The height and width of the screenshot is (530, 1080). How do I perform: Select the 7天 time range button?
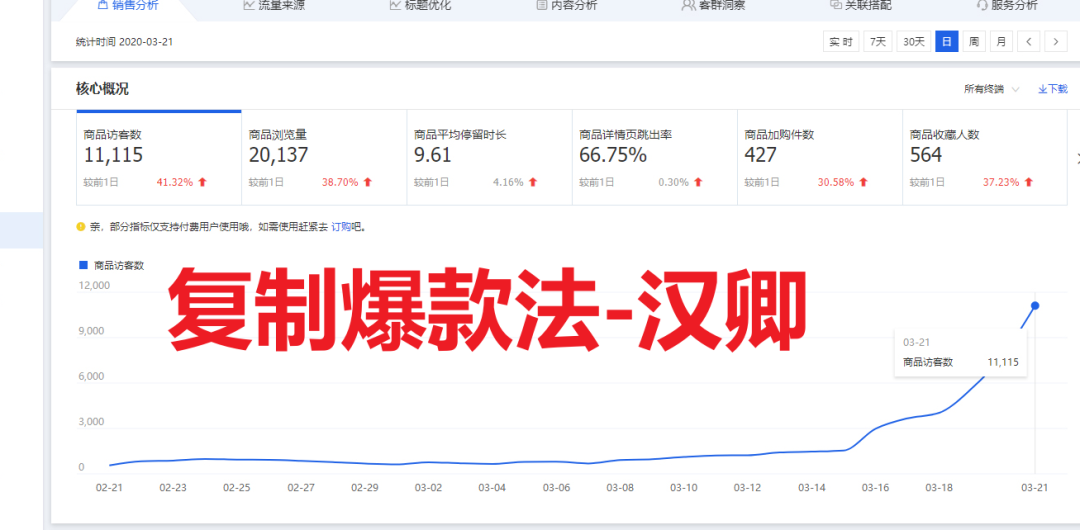878,41
